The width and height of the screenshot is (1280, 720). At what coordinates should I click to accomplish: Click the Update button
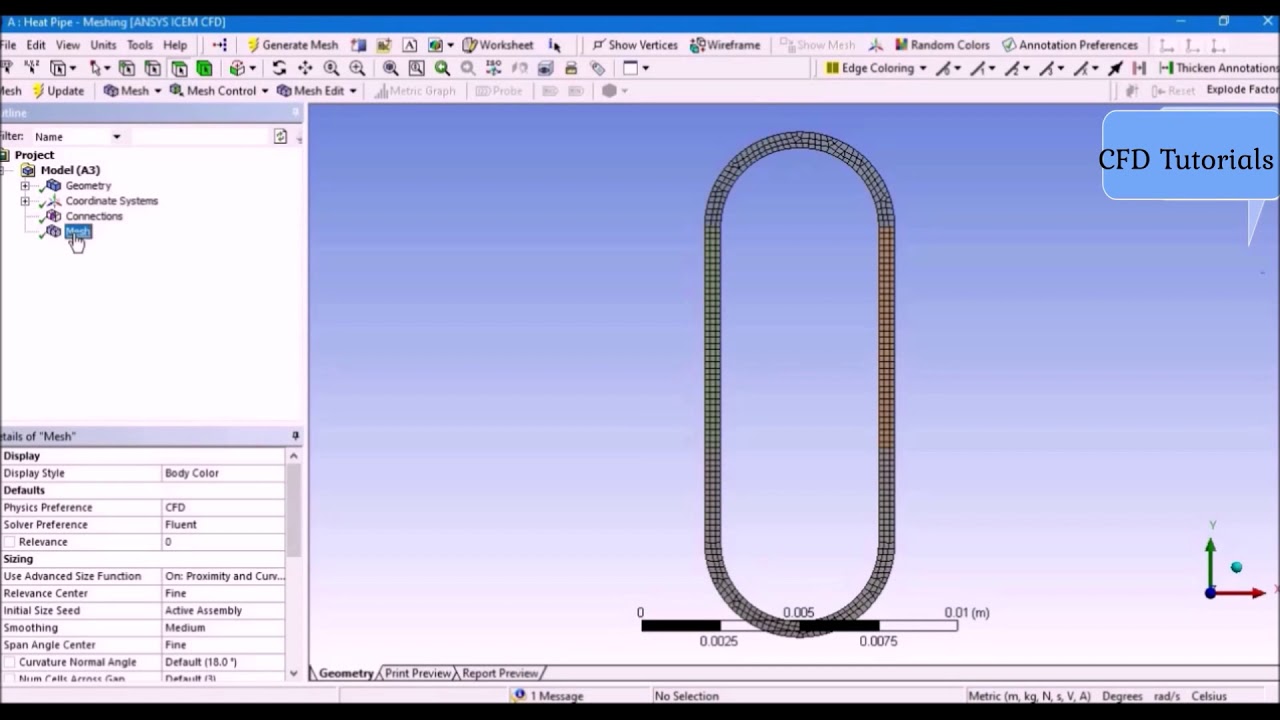point(58,90)
